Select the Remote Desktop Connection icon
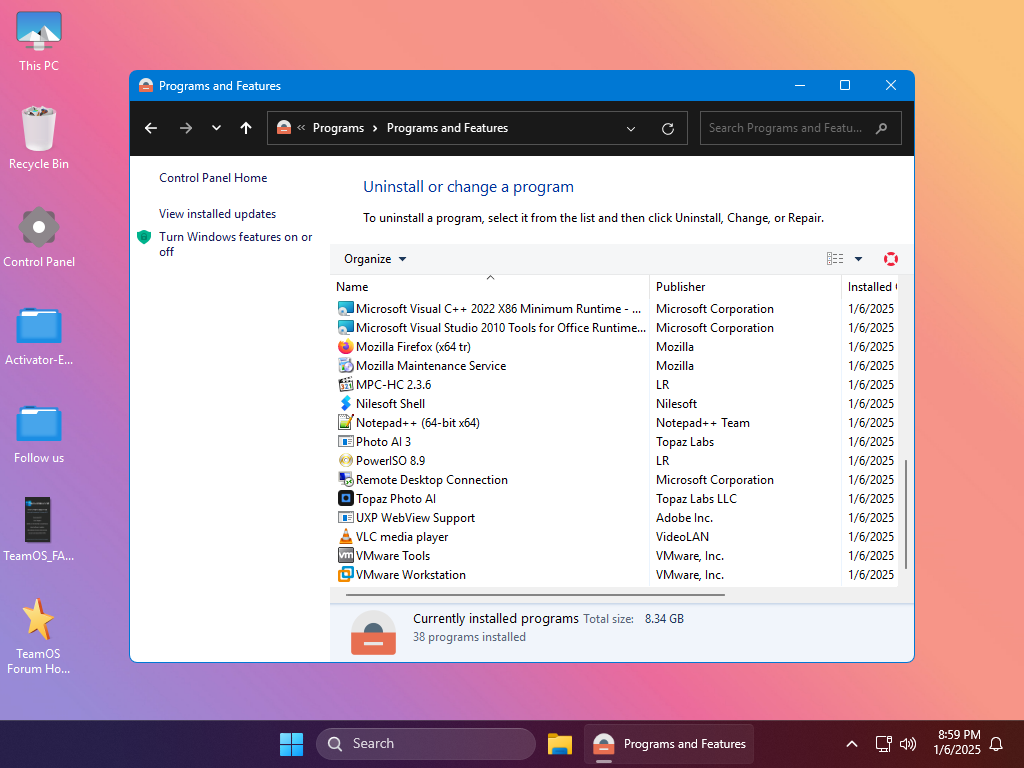1024x768 pixels. point(345,479)
